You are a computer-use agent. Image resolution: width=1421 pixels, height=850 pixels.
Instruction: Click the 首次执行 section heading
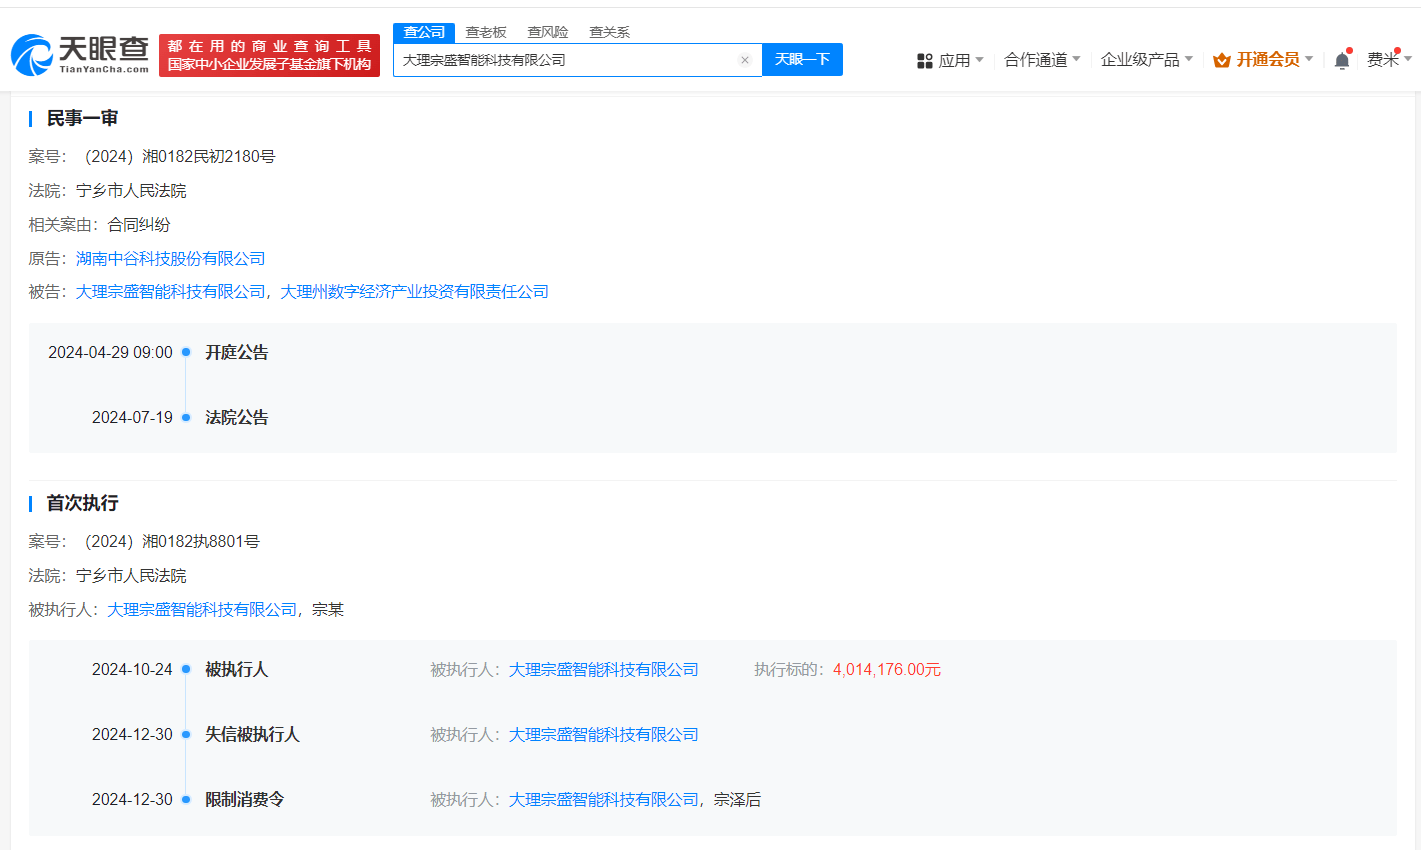pos(82,503)
